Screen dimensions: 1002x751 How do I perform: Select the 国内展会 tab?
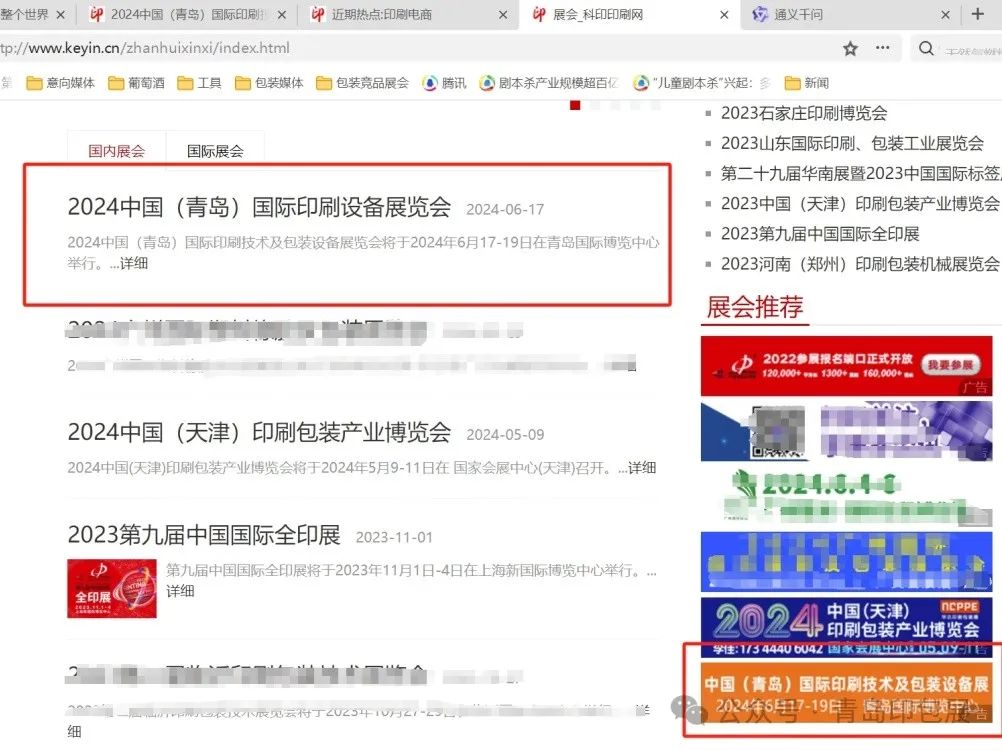tap(116, 151)
